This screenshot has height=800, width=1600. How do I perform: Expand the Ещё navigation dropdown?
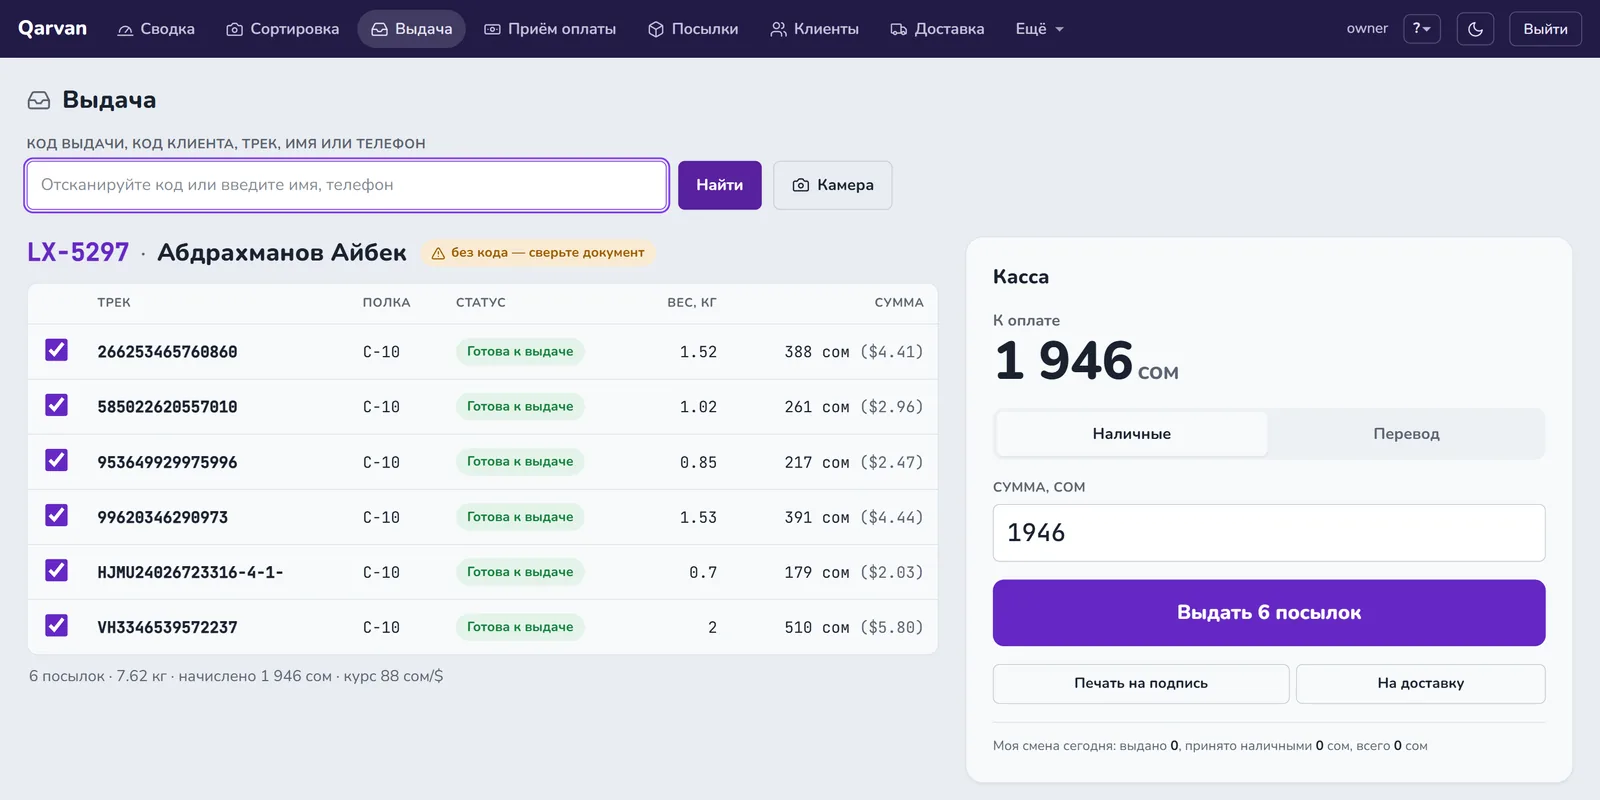1039,29
